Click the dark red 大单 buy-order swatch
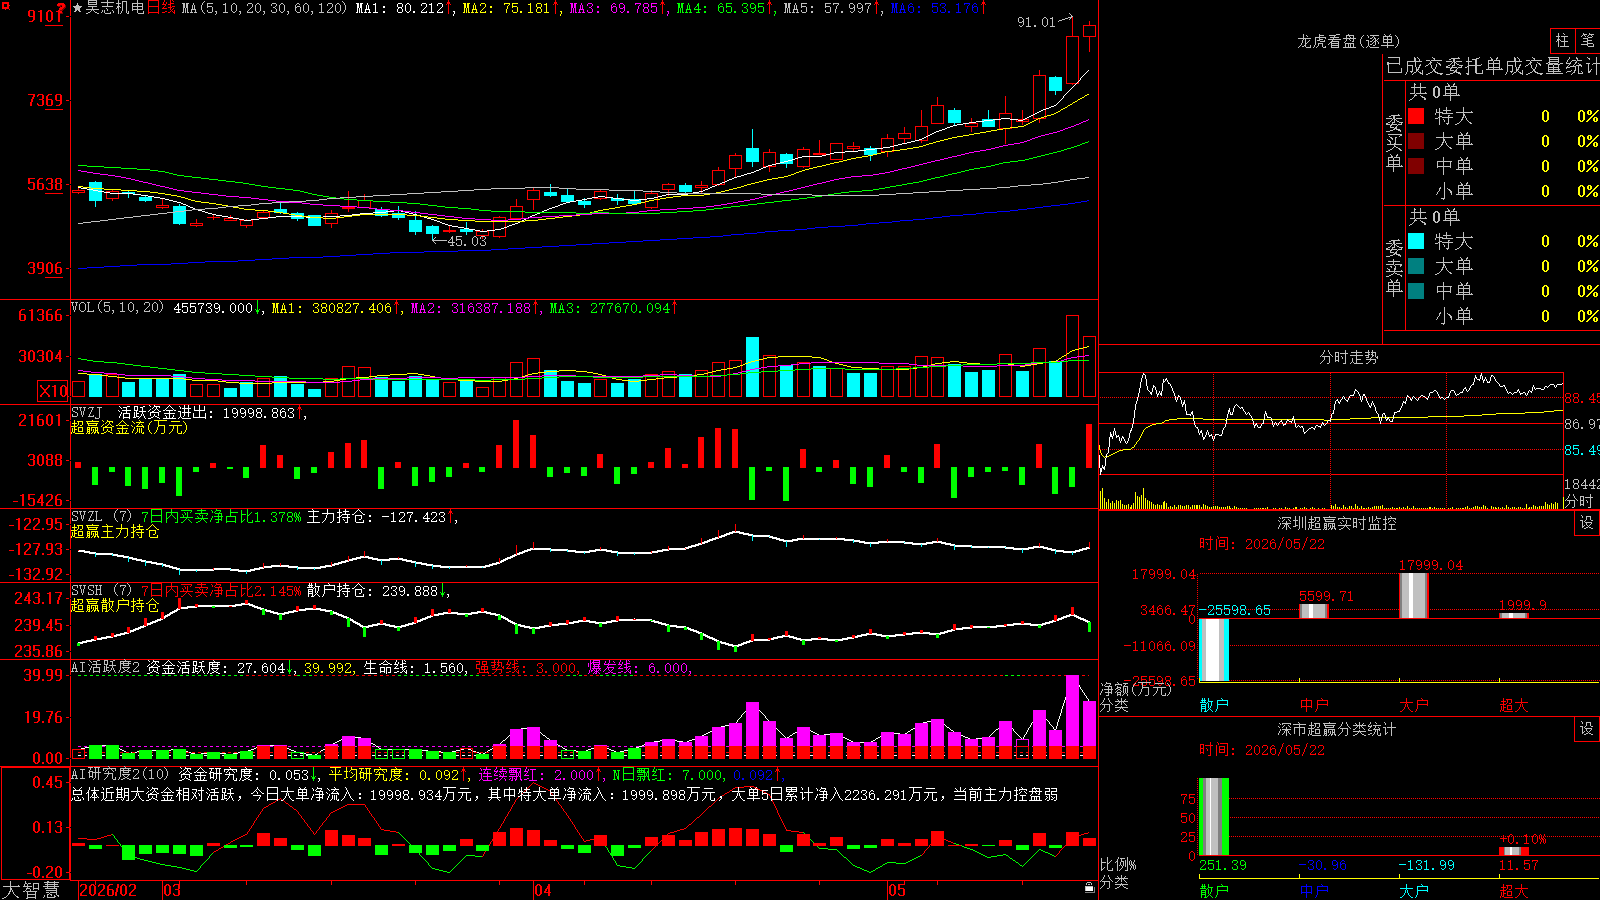 click(1416, 141)
